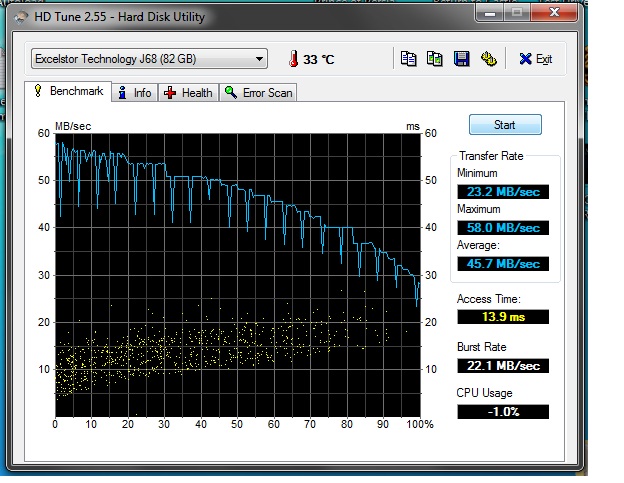This screenshot has width=624, height=483.
Task: Click the blue X Exit icon
Action: click(525, 59)
